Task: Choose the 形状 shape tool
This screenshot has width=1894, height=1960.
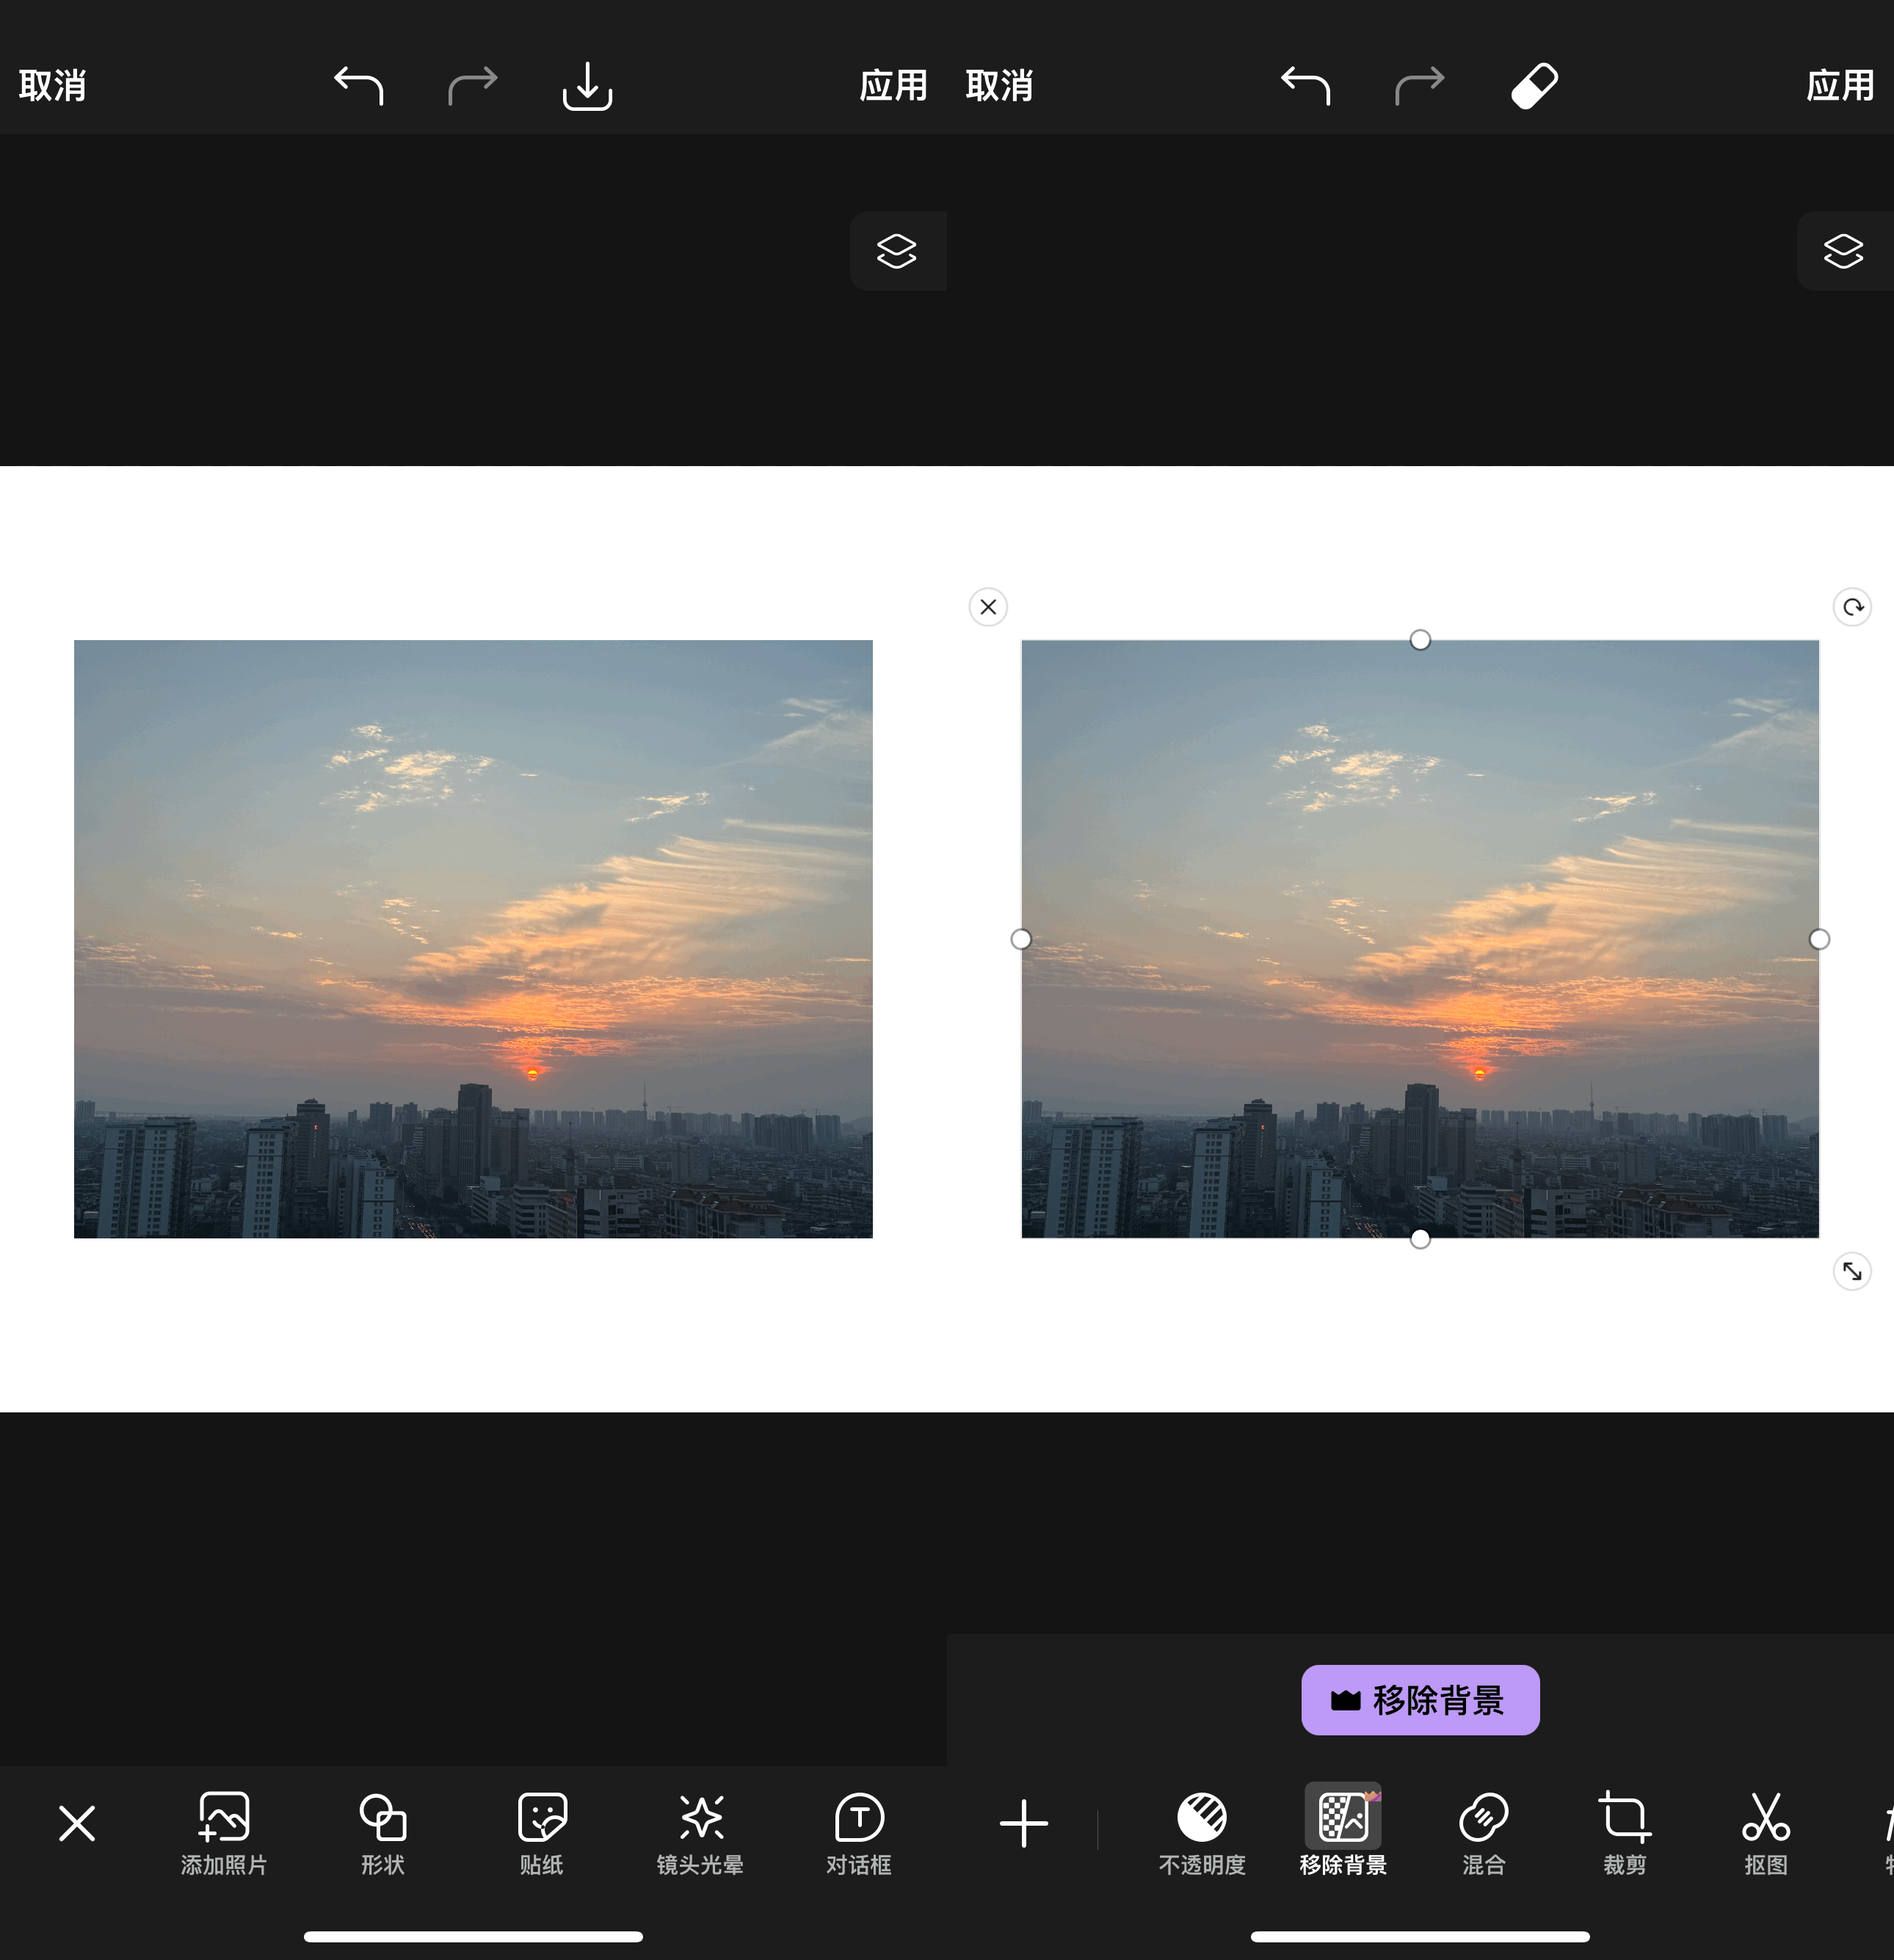Action: coord(383,1833)
